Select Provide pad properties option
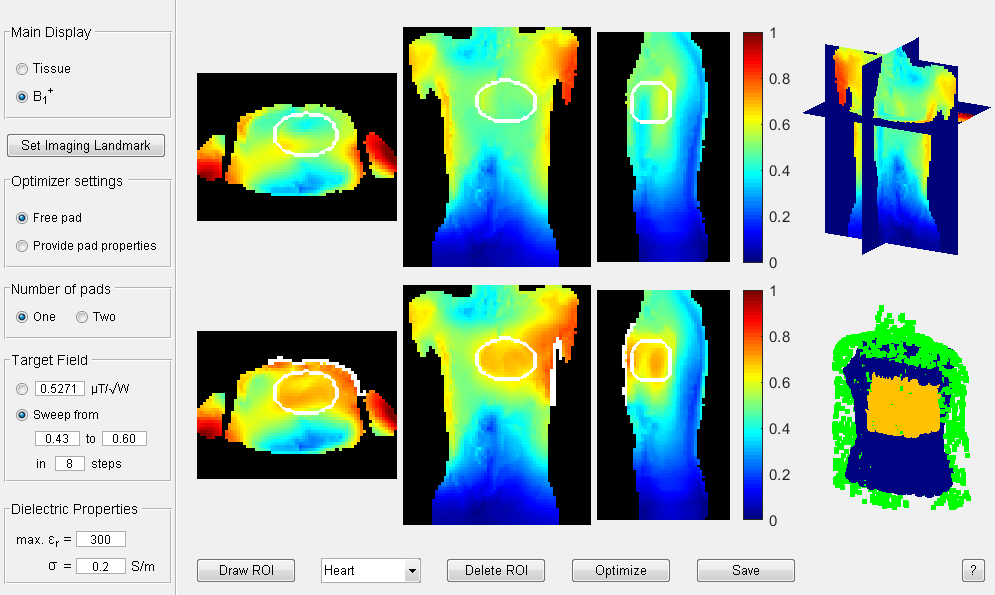Image resolution: width=995 pixels, height=595 pixels. click(x=22, y=246)
